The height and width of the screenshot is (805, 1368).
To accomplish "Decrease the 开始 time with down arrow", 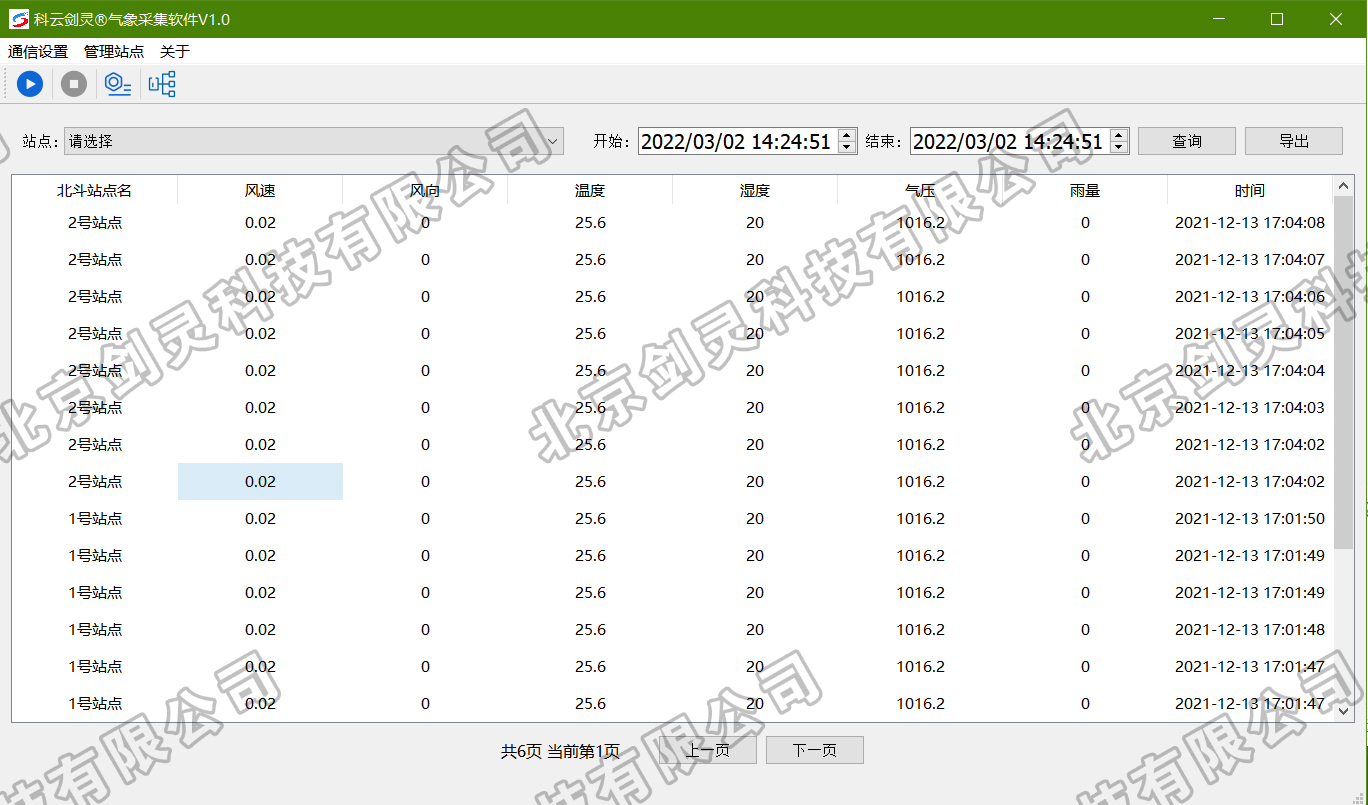I will (847, 148).
